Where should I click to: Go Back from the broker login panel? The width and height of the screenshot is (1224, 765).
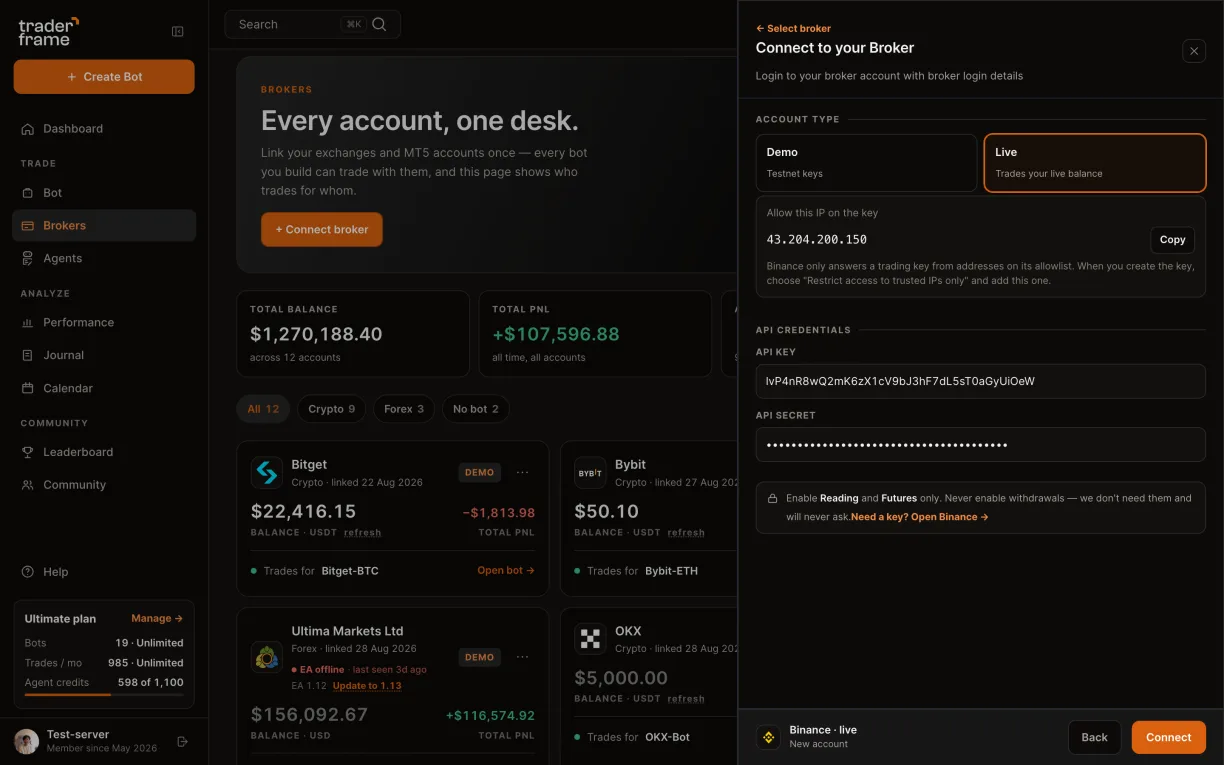(x=1094, y=737)
